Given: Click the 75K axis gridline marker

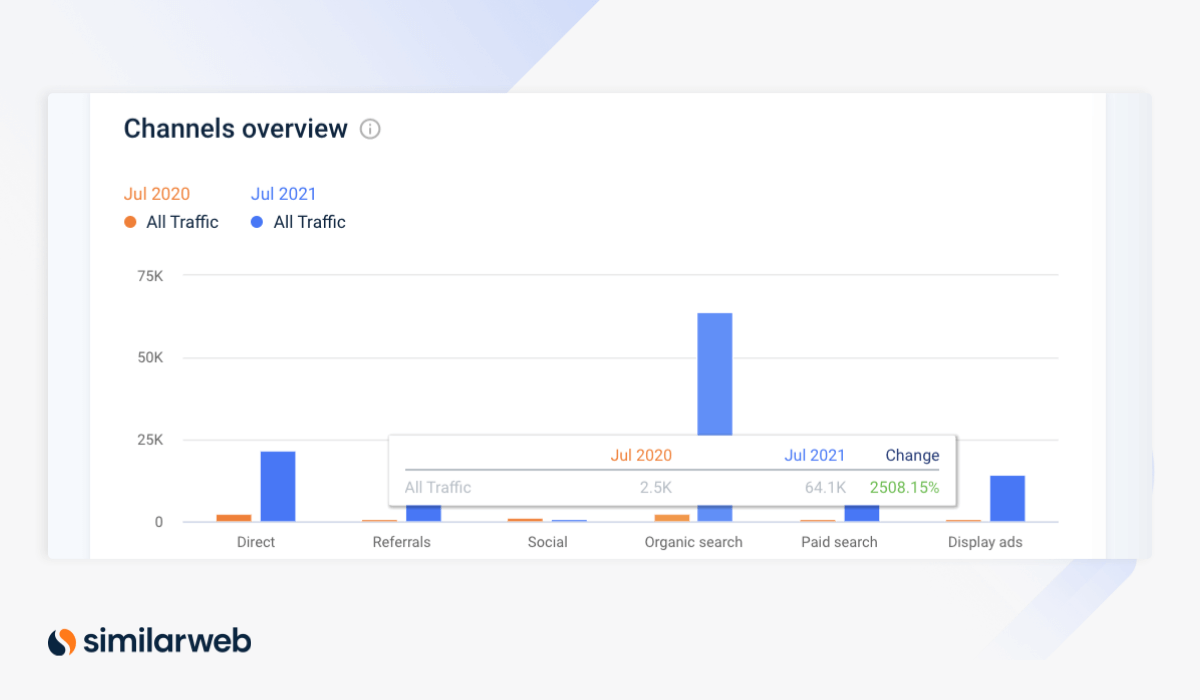Looking at the screenshot, I should click(x=152, y=275).
